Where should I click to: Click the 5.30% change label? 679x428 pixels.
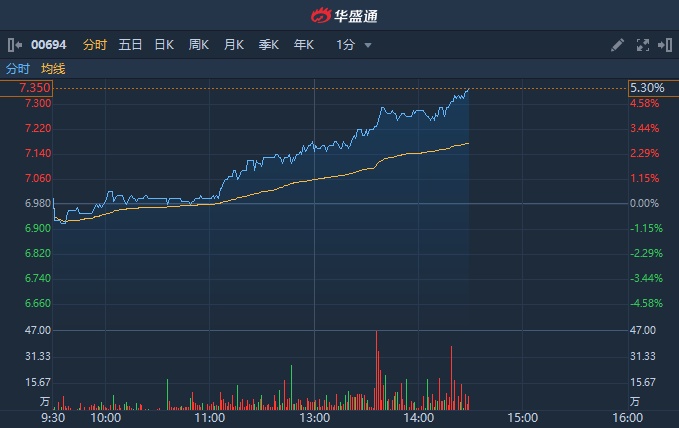(645, 89)
